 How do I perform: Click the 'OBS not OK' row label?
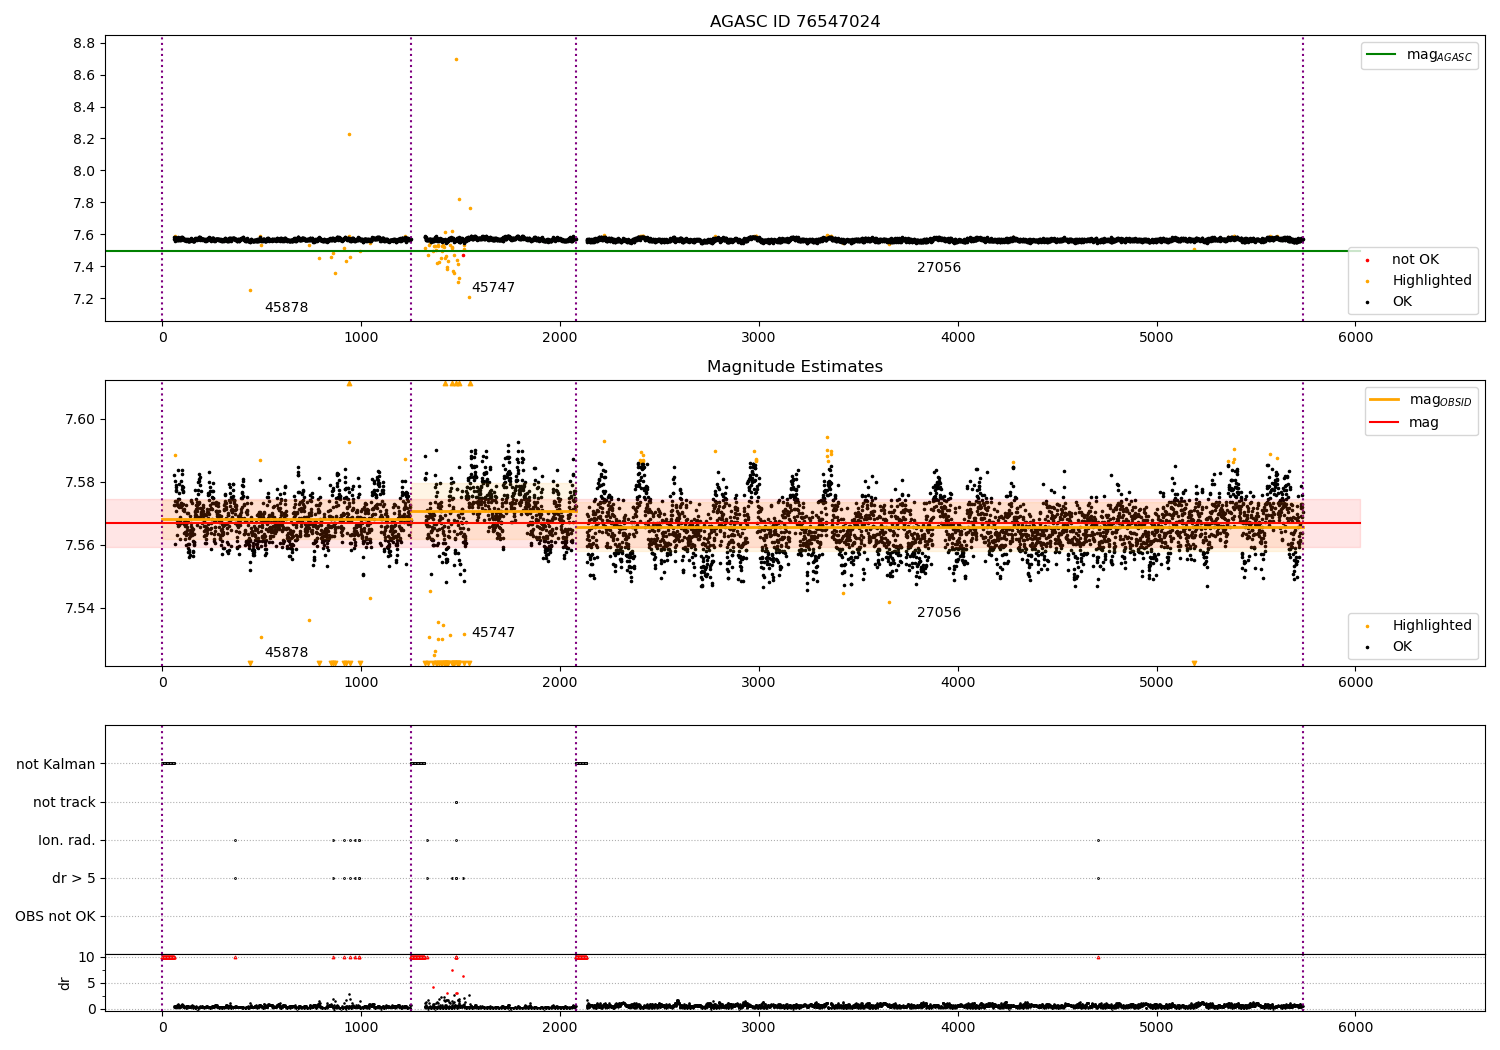[56, 916]
